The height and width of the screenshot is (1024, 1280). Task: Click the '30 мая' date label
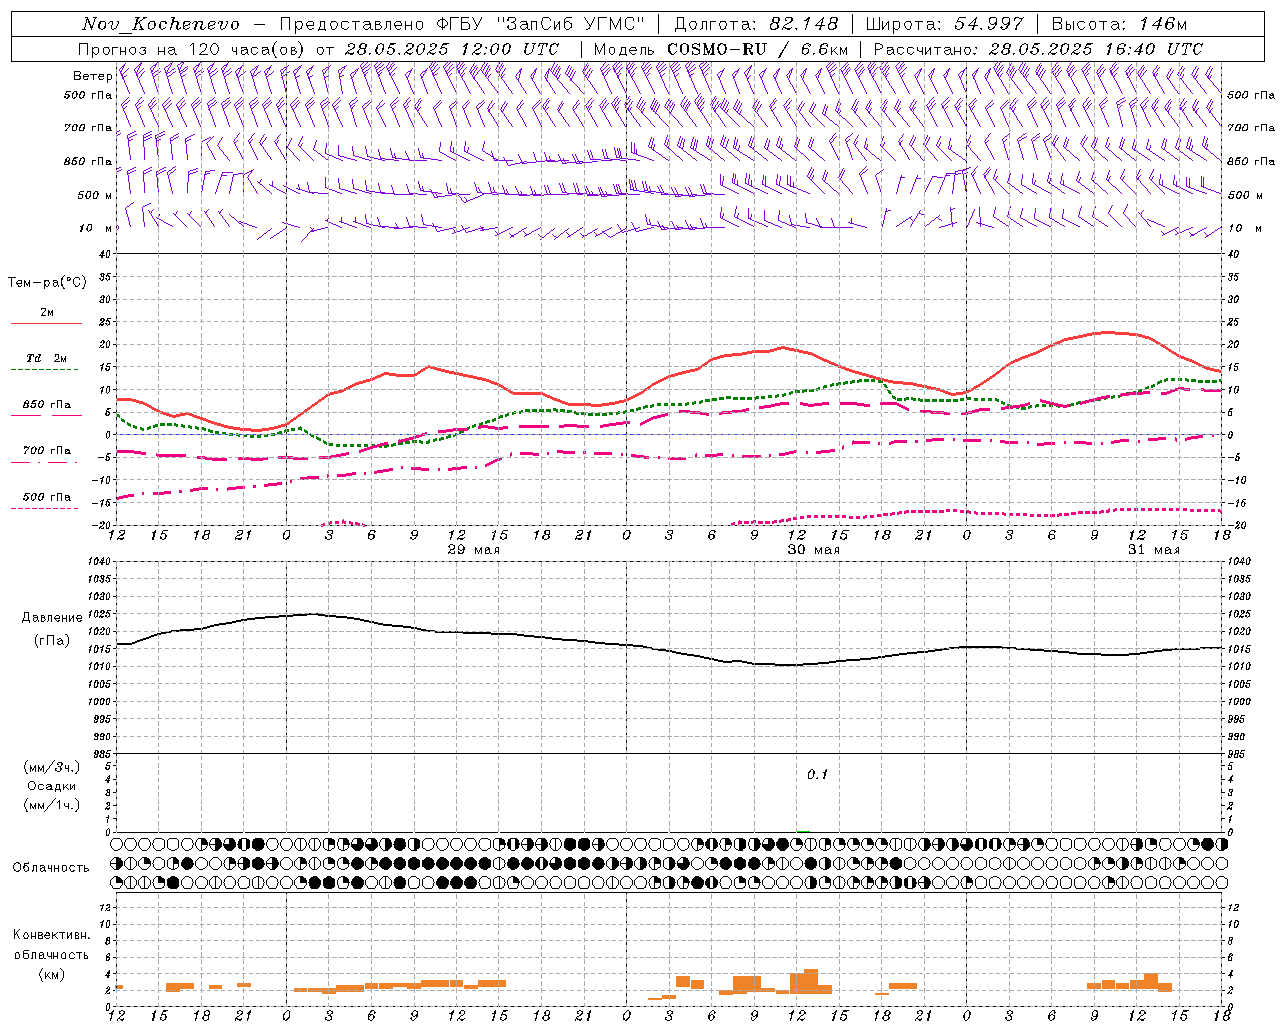click(x=814, y=550)
